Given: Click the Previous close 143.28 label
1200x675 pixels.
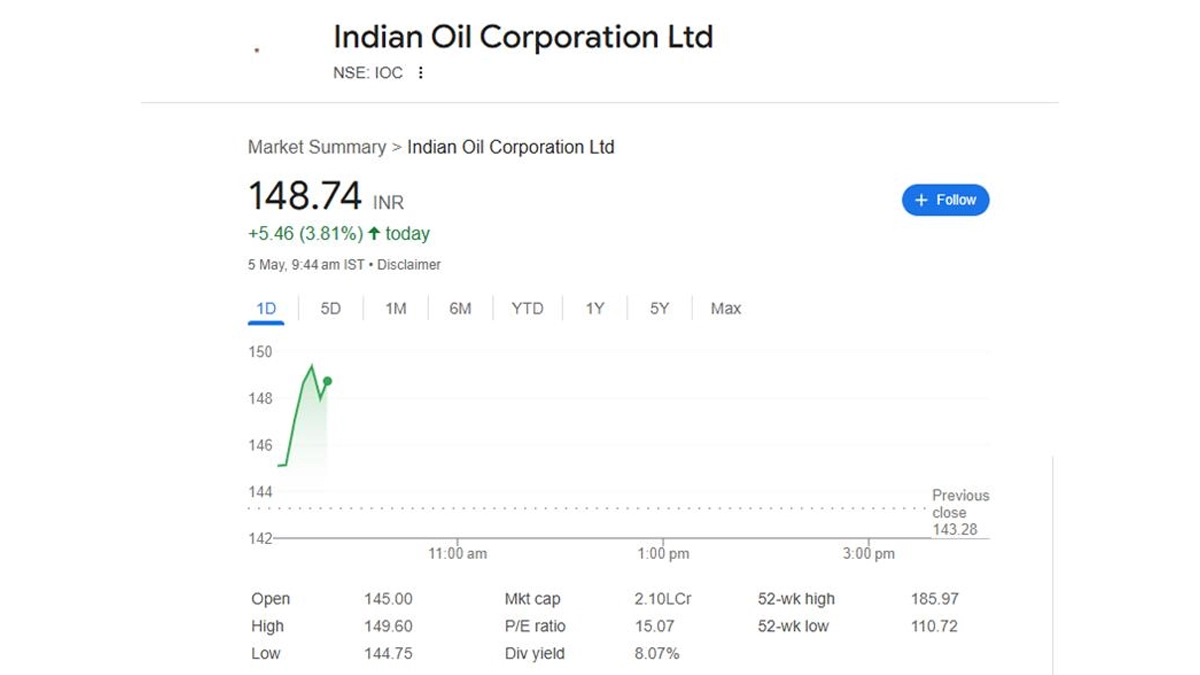Looking at the screenshot, I should tap(958, 512).
